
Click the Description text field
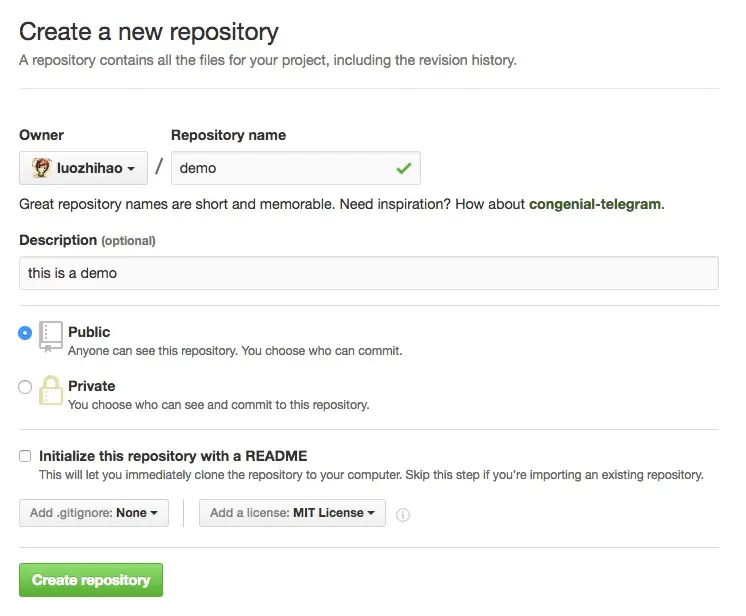[x=369, y=273]
